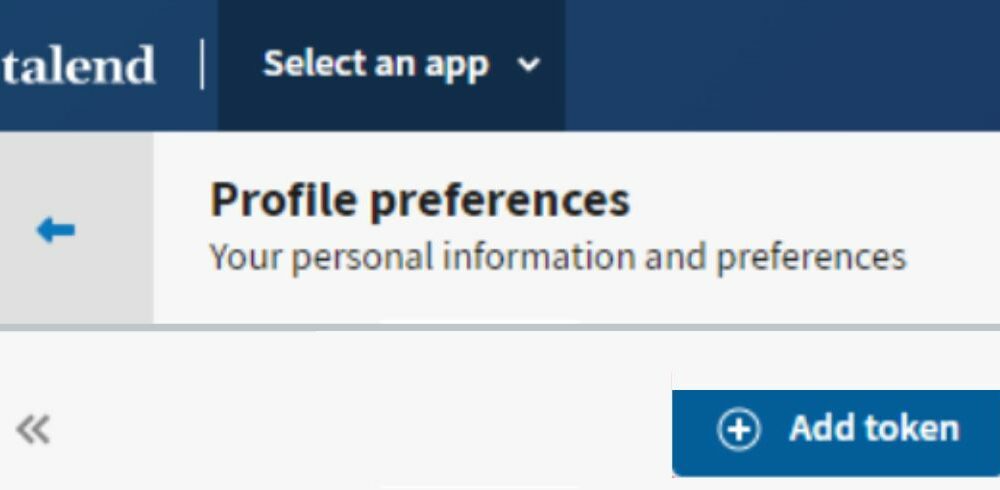
Task: Click the vertical divider after Talend logo
Action: click(203, 65)
